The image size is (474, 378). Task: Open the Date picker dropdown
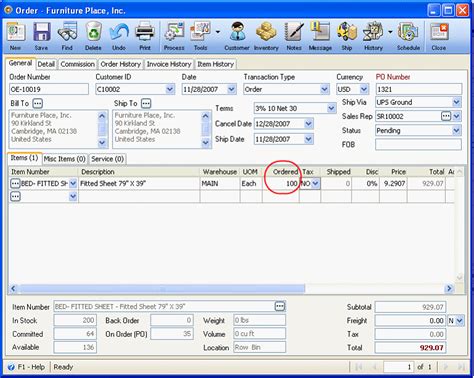point(231,89)
